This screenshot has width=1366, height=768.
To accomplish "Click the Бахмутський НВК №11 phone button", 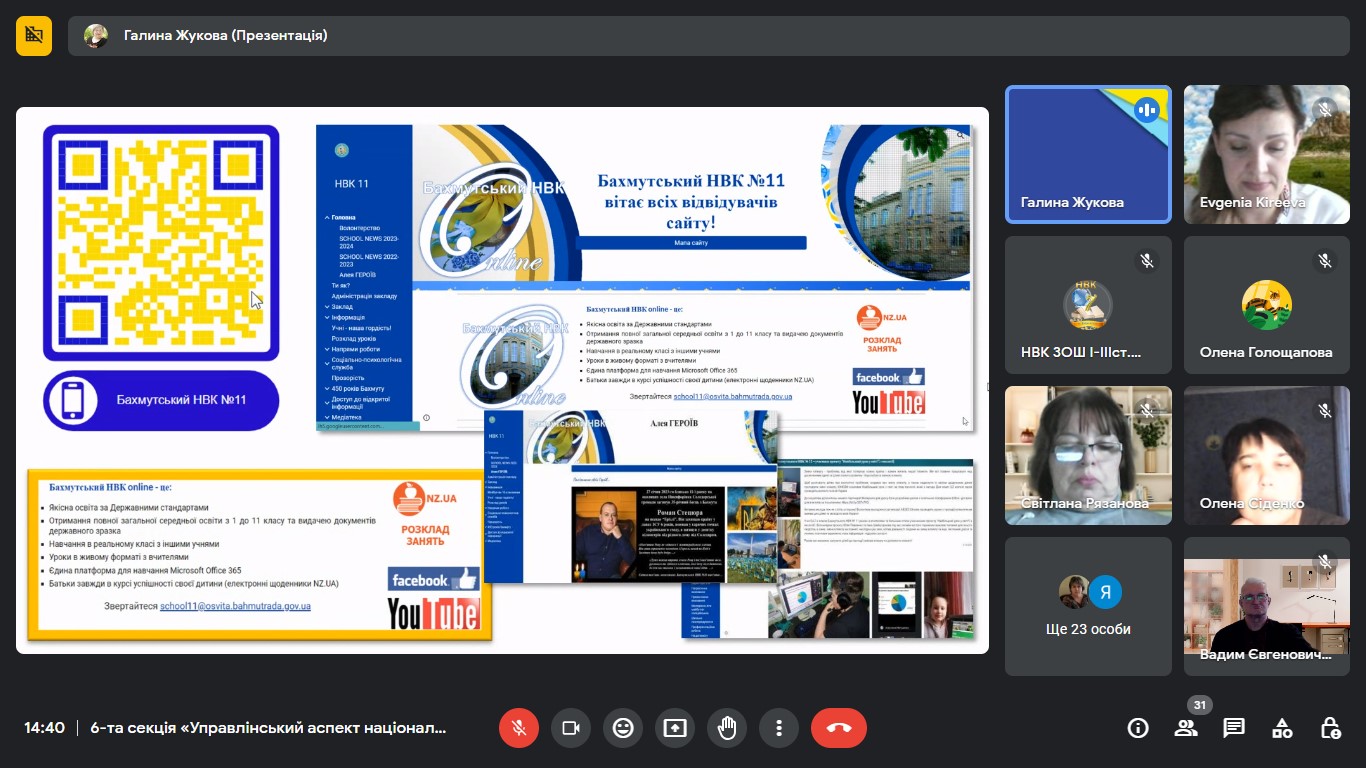I will [x=161, y=400].
